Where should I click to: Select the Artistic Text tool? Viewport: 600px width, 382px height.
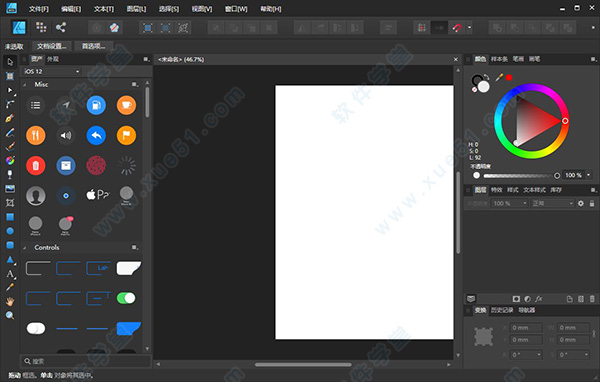tap(10, 274)
